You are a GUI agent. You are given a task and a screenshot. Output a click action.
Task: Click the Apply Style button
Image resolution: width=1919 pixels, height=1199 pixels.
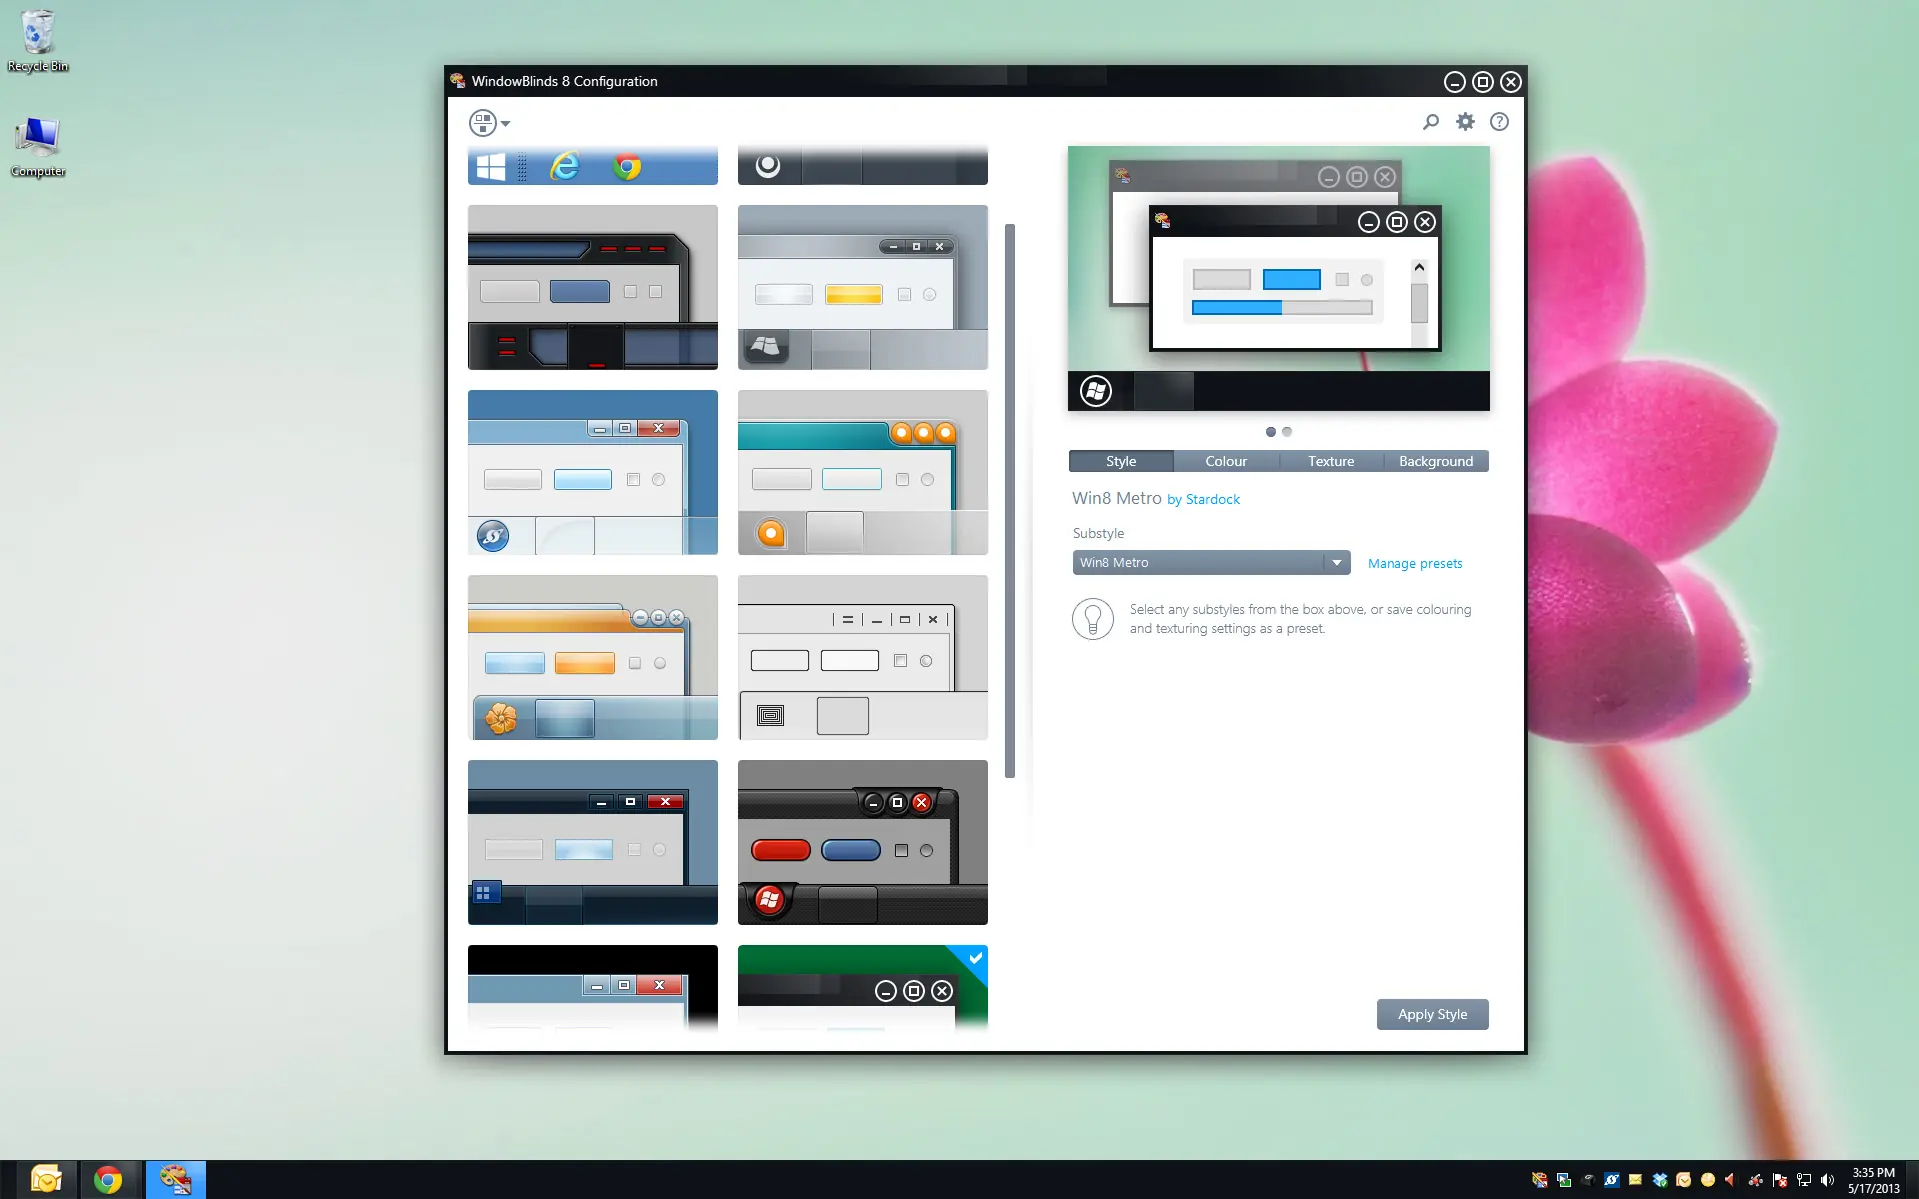pyautogui.click(x=1432, y=1014)
